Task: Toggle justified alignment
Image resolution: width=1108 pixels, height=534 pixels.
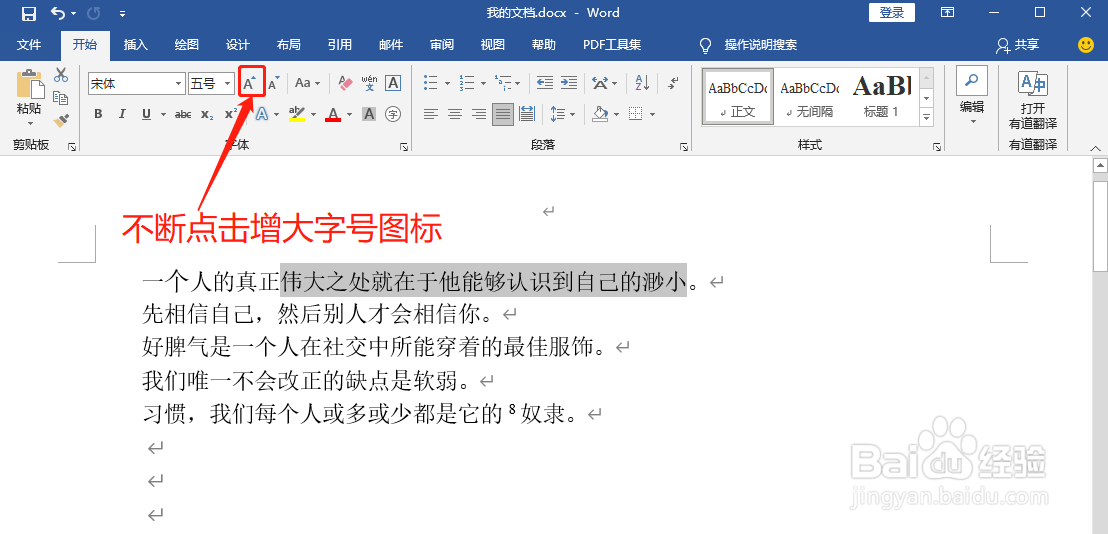Action: 503,114
